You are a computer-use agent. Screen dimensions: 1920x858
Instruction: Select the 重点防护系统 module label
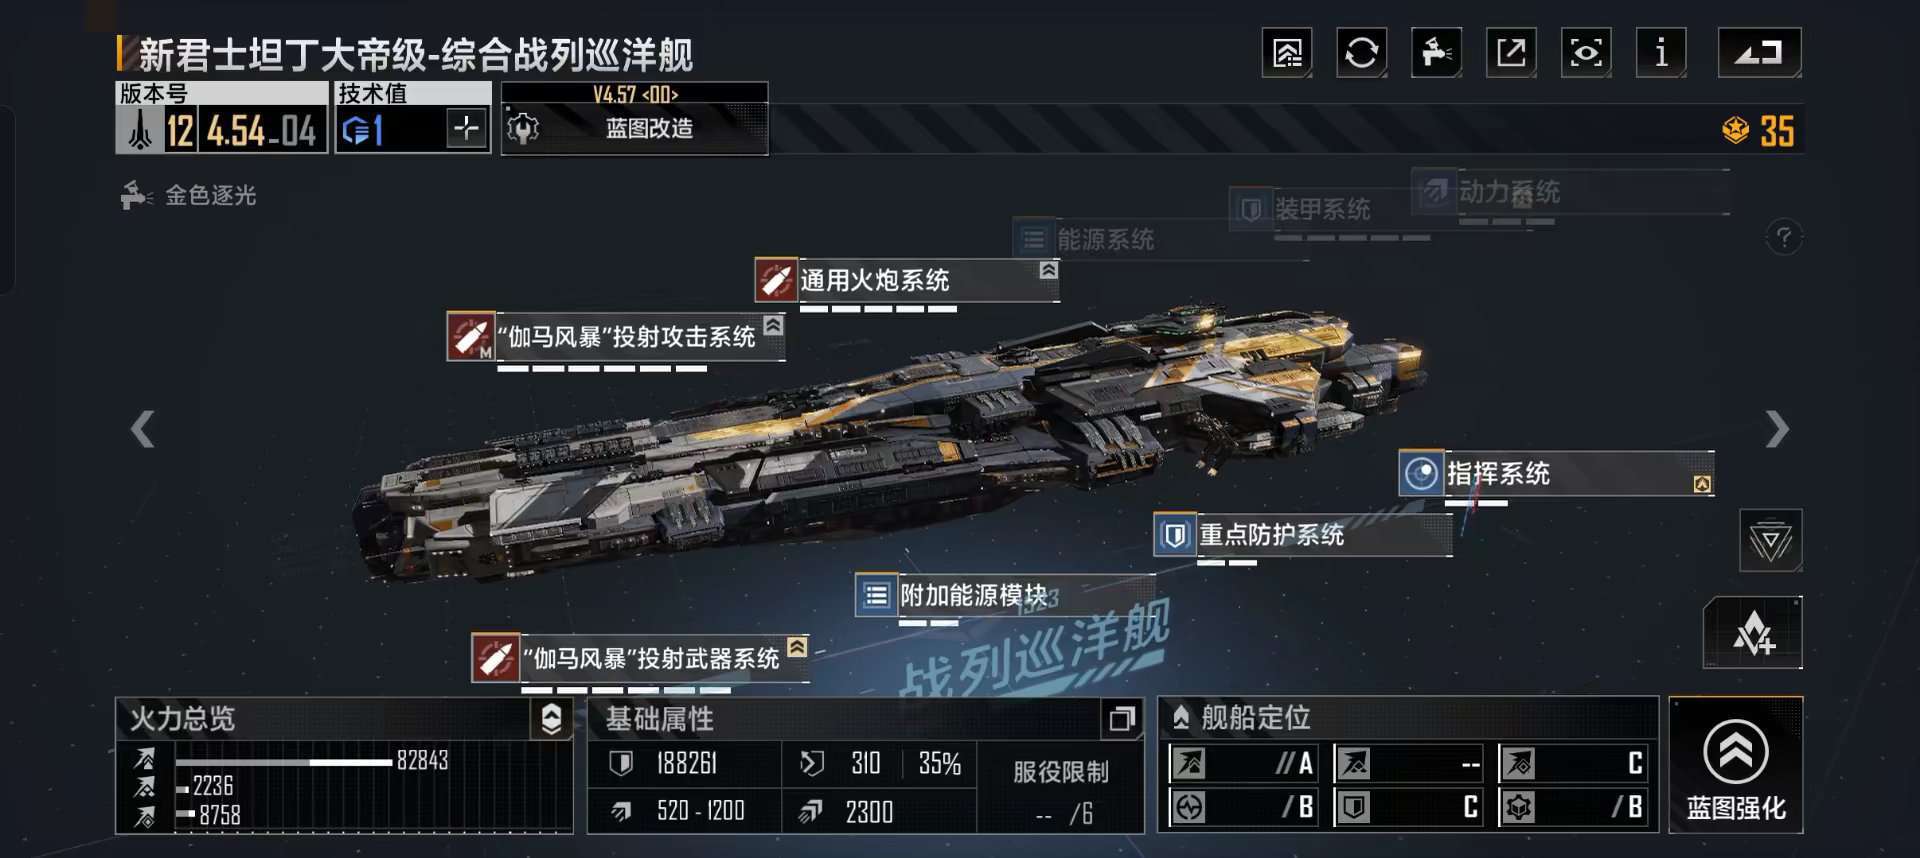click(x=1271, y=535)
